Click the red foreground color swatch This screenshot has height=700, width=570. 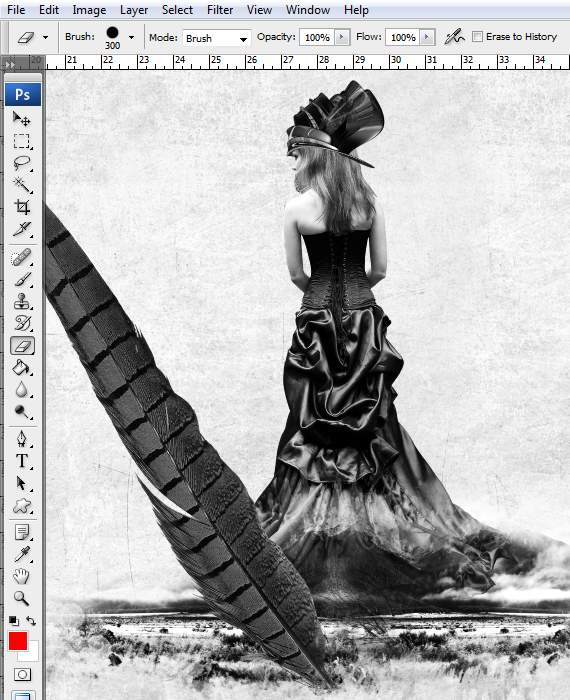tap(18, 641)
